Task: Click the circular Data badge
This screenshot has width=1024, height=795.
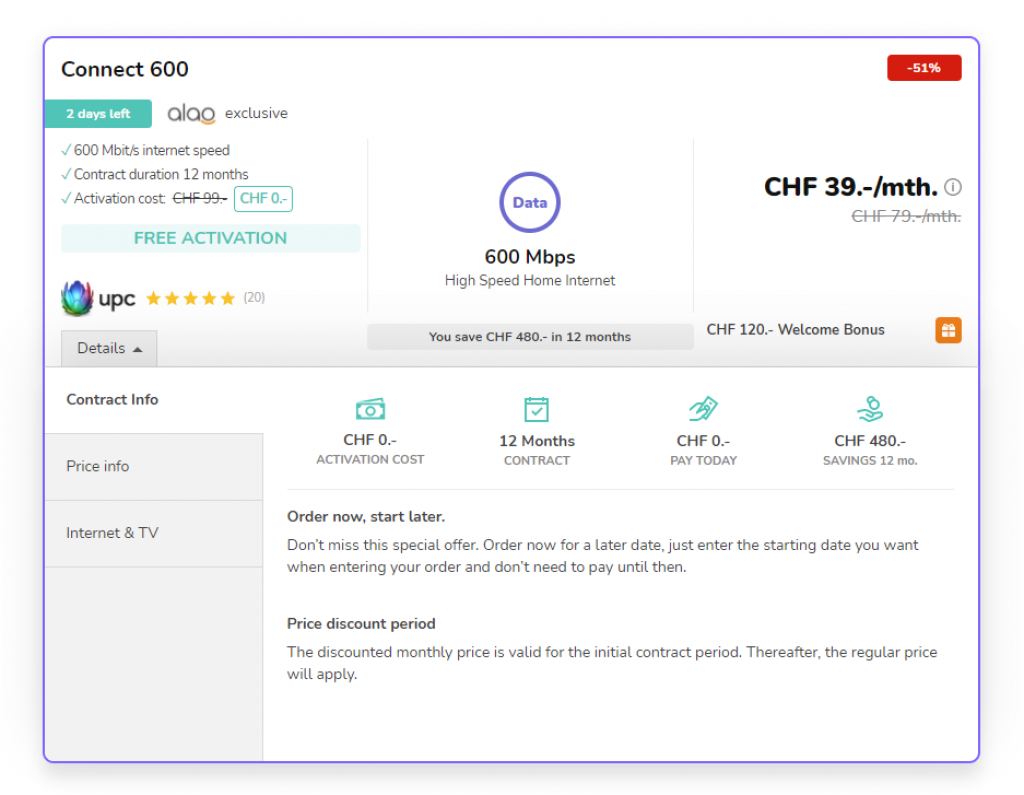Action: (529, 202)
